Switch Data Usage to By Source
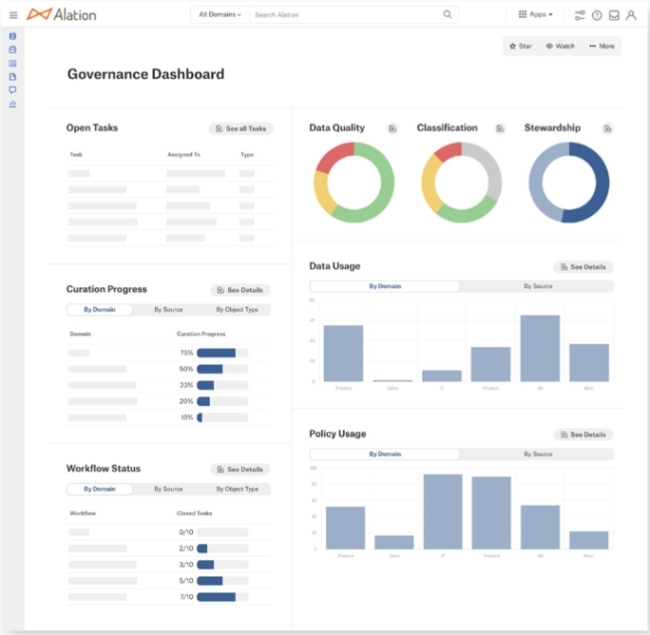Screen dimensions: 650x635 [x=537, y=286]
